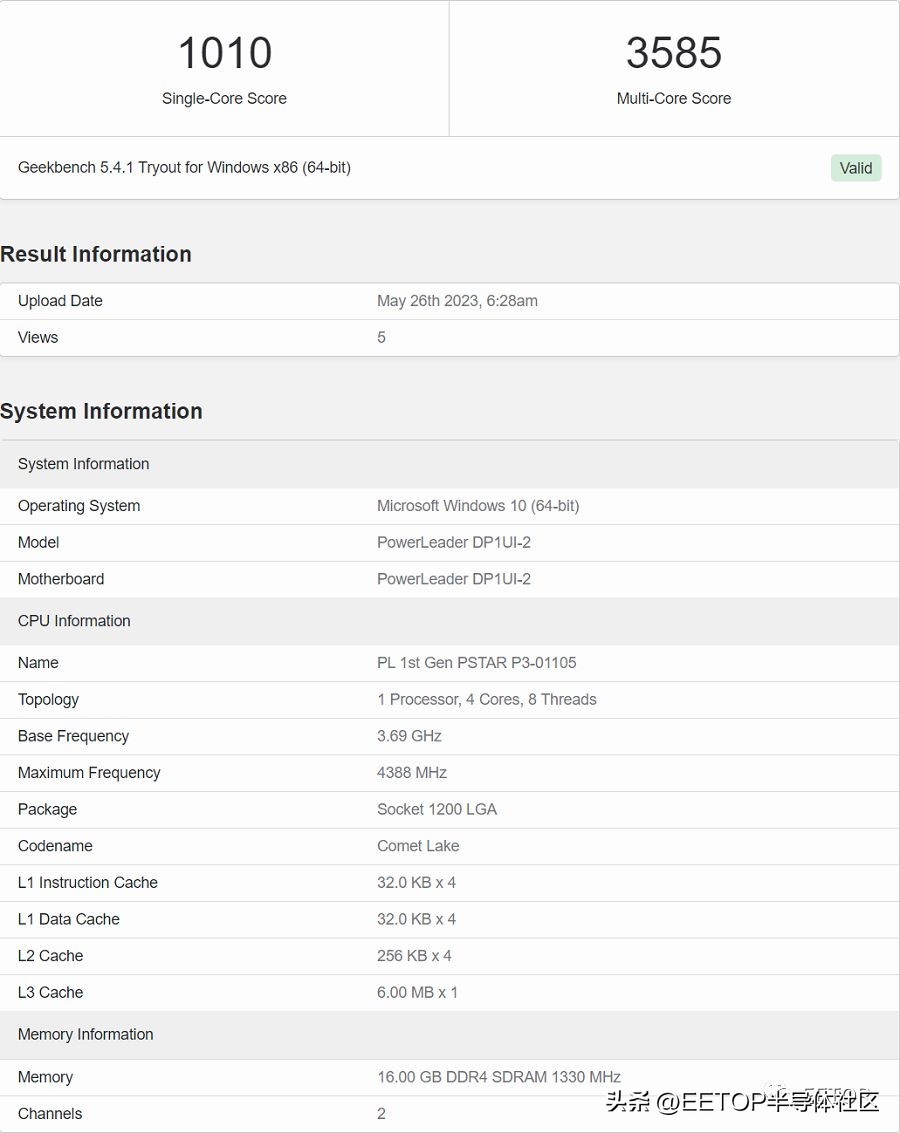Click the Result Information heading
Image resolution: width=900 pixels, height=1133 pixels.
click(x=96, y=254)
